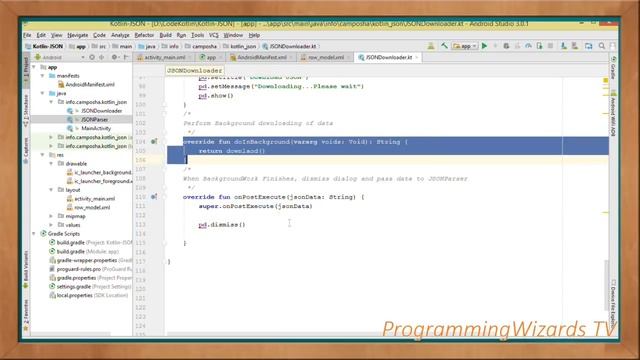Click the override gutter icon beside doInBackground

[x=154, y=142]
